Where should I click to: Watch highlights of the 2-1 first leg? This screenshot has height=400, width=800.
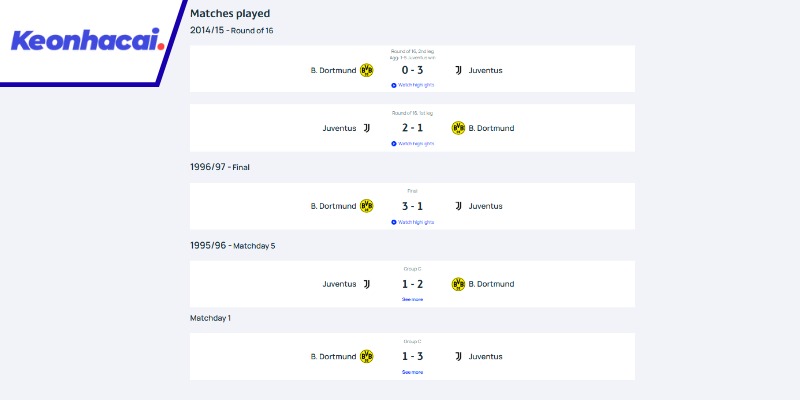coord(413,143)
